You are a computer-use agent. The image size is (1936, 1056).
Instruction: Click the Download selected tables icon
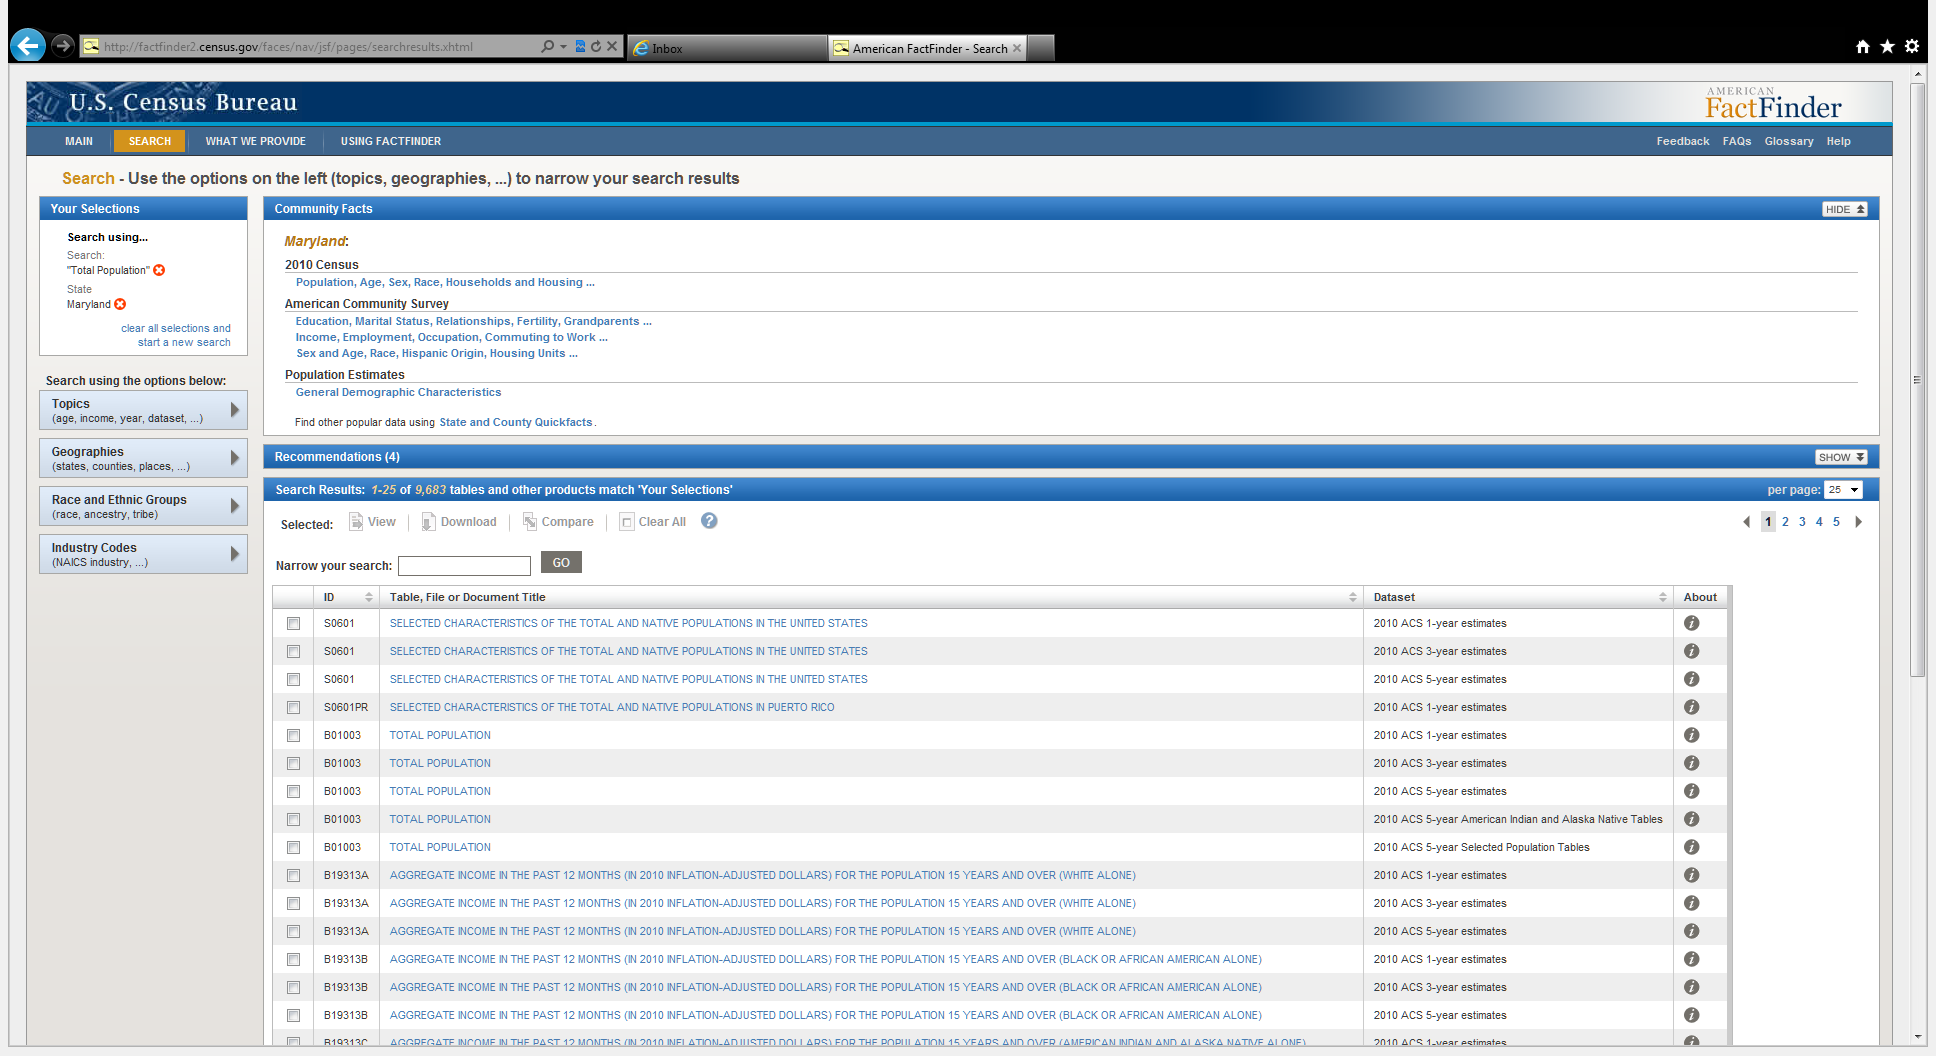pos(428,522)
